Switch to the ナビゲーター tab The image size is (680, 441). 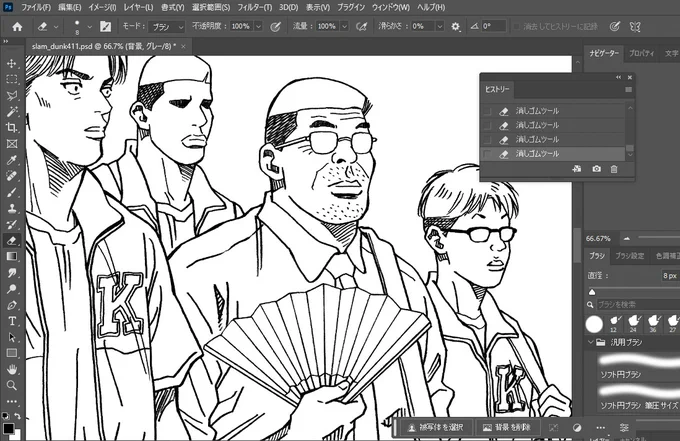[604, 53]
